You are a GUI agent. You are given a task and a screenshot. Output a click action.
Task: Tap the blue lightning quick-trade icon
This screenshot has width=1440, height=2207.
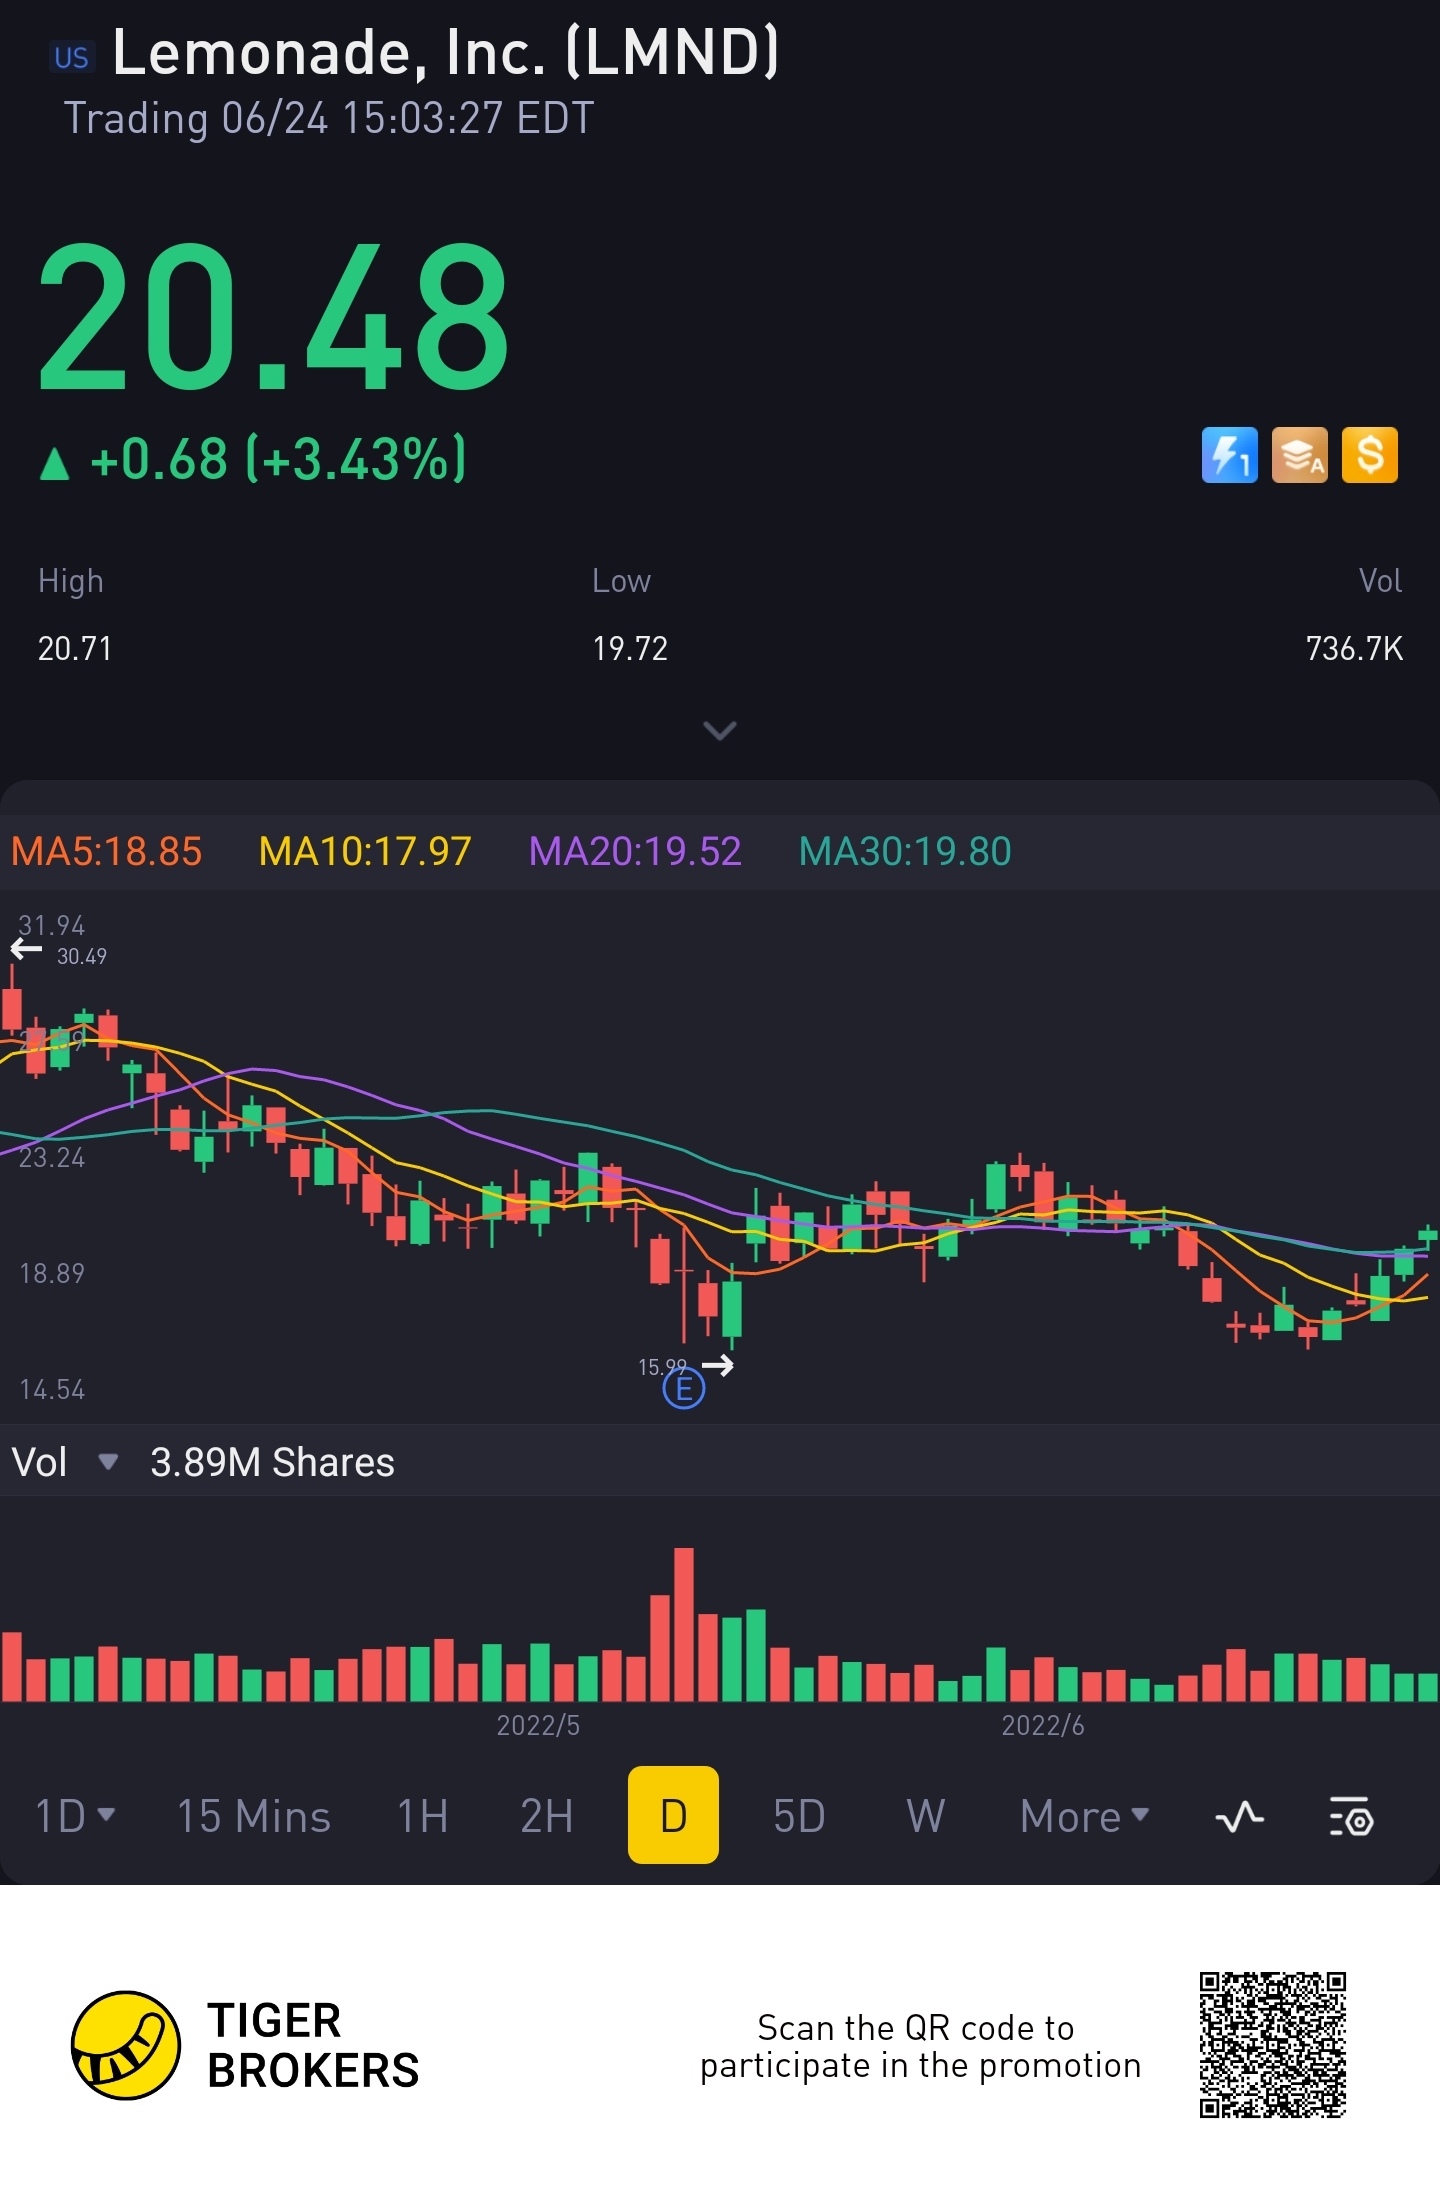pos(1229,456)
